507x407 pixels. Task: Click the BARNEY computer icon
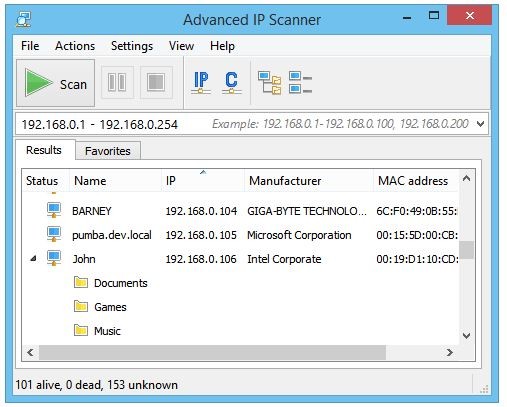click(54, 210)
